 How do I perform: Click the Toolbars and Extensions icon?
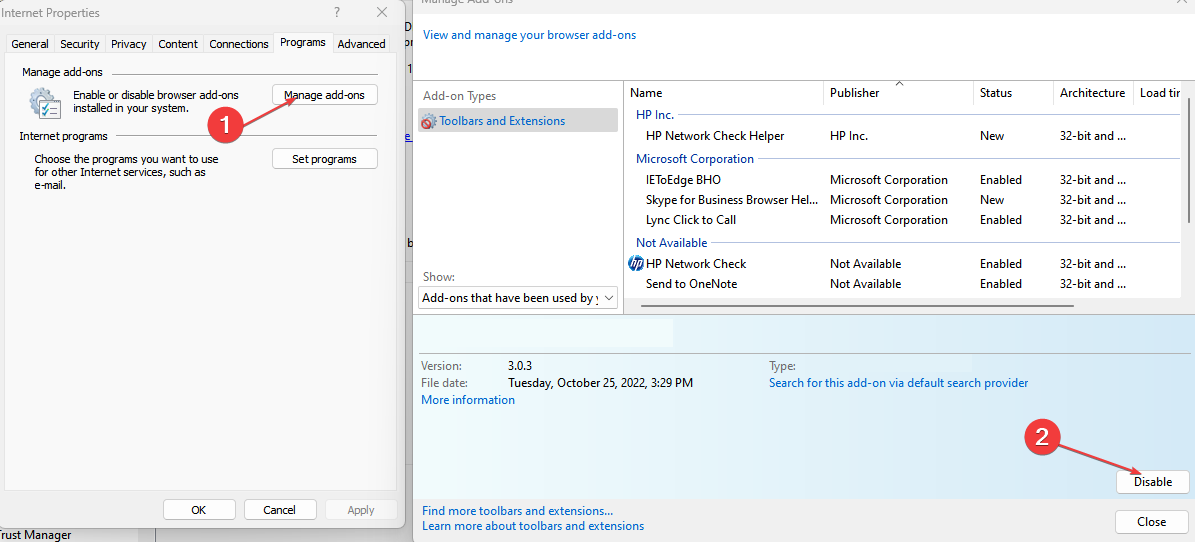(x=429, y=121)
